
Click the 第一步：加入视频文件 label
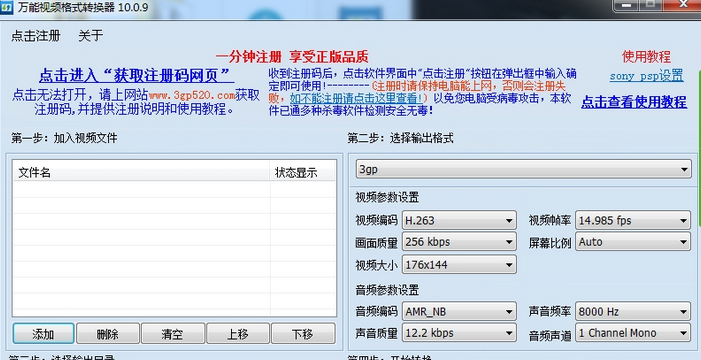[x=64, y=138]
